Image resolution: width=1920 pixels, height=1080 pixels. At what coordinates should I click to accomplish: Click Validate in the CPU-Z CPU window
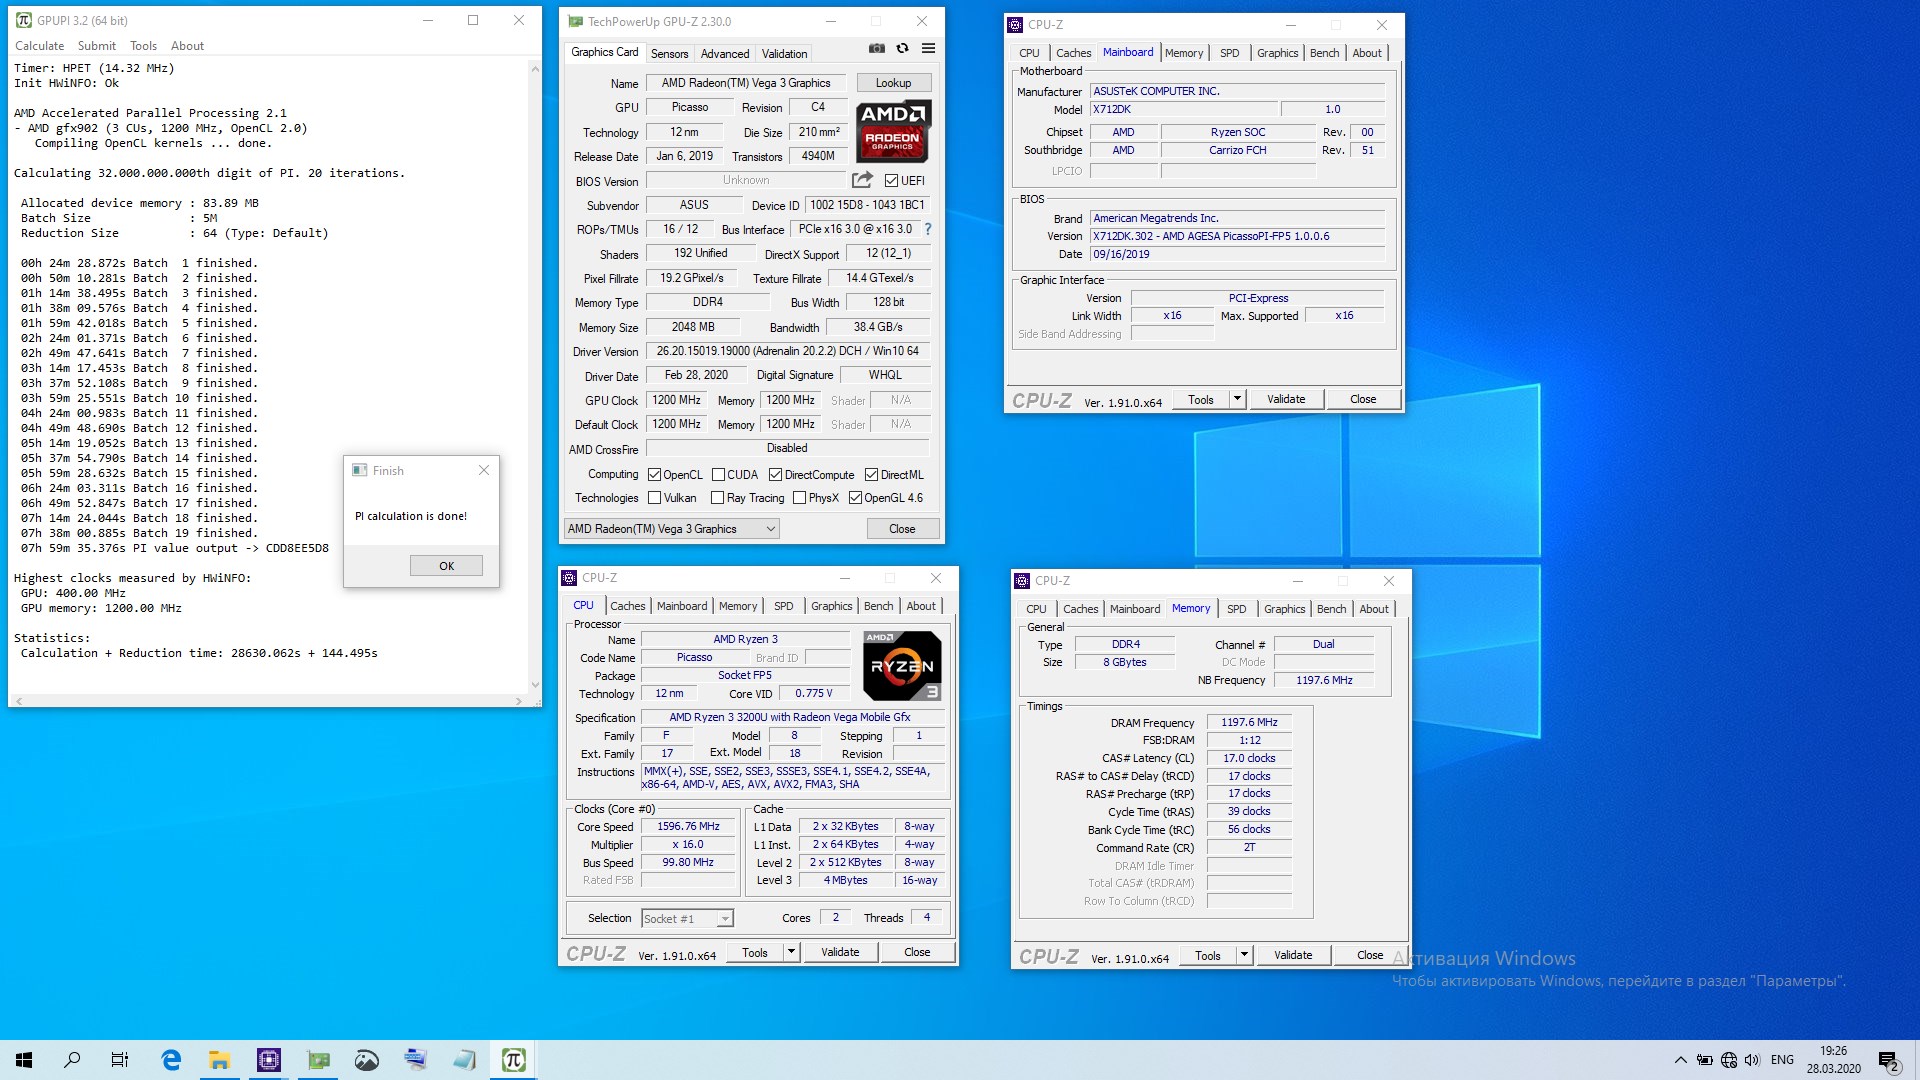840,952
